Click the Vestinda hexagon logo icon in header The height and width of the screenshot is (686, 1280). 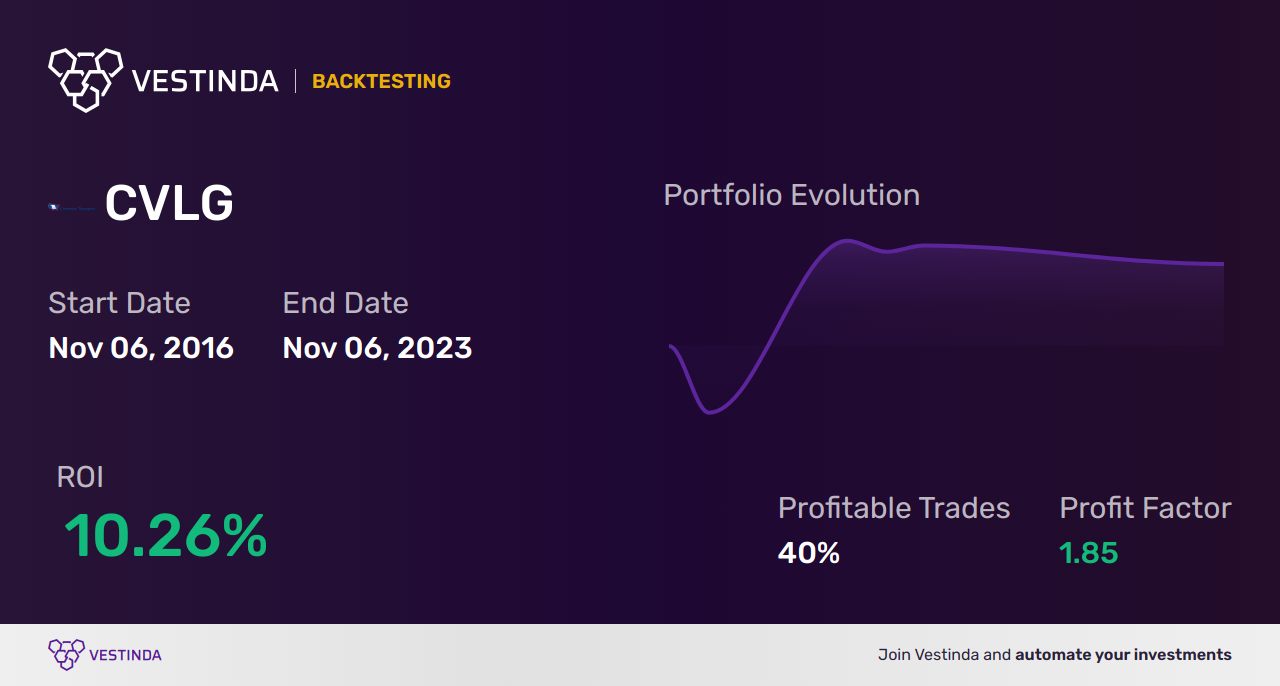click(x=85, y=79)
